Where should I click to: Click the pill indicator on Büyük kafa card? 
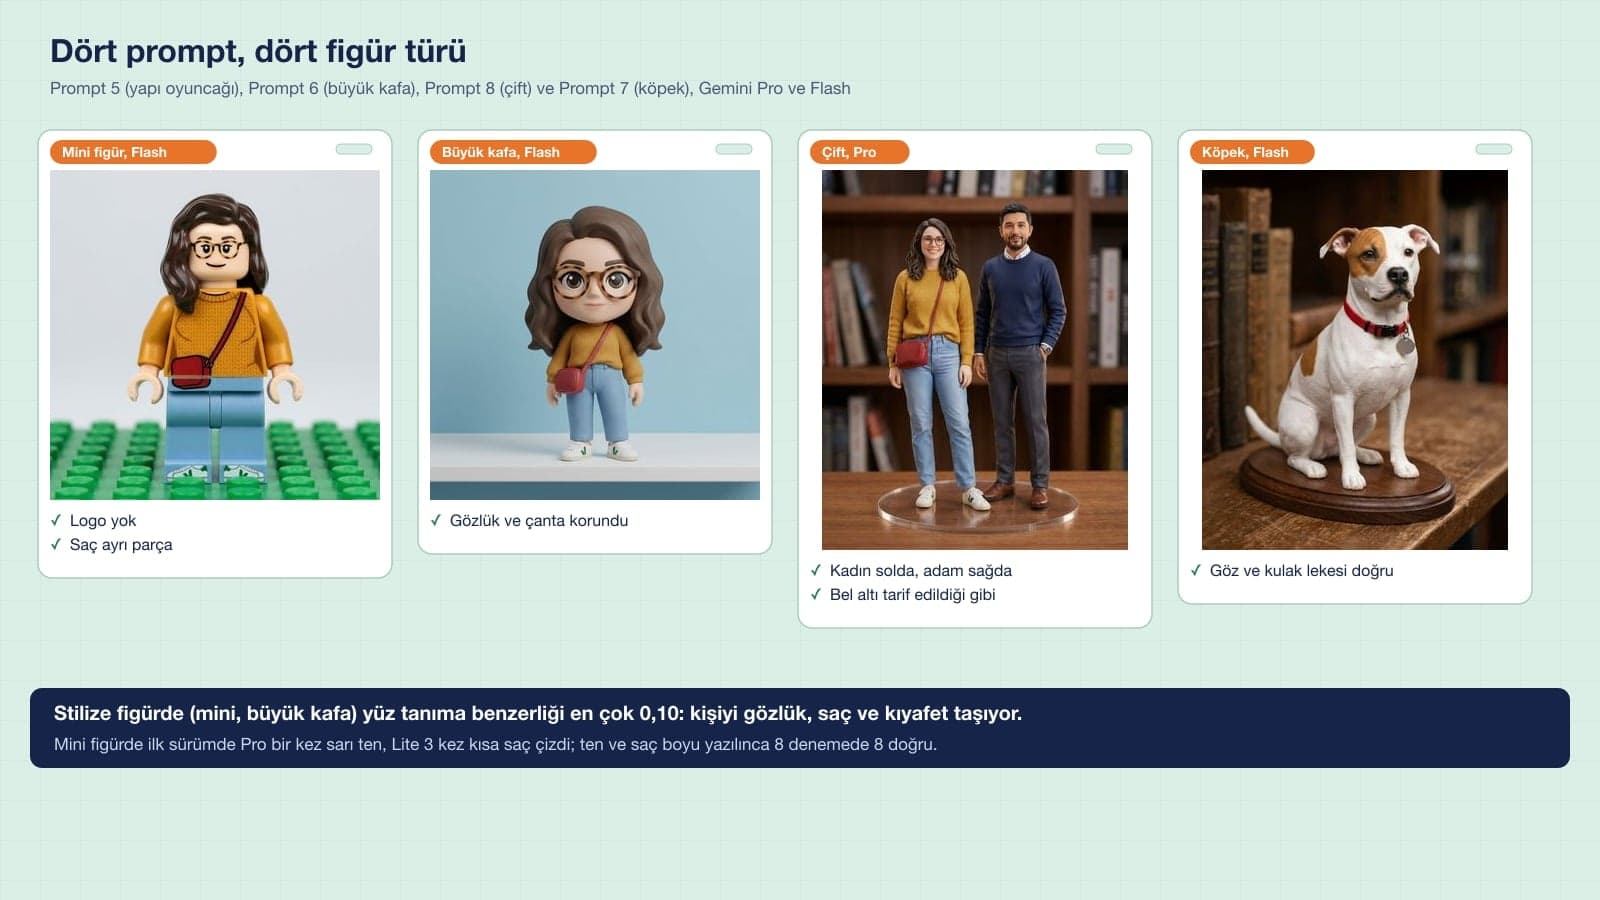coord(734,149)
